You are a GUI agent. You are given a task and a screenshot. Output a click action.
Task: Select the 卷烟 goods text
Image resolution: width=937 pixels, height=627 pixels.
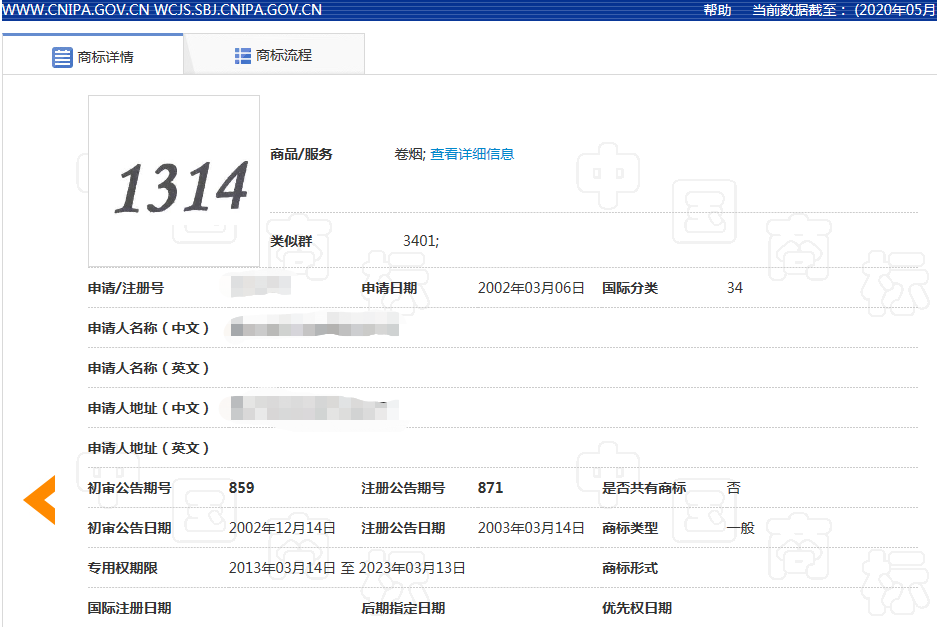pyautogui.click(x=404, y=154)
